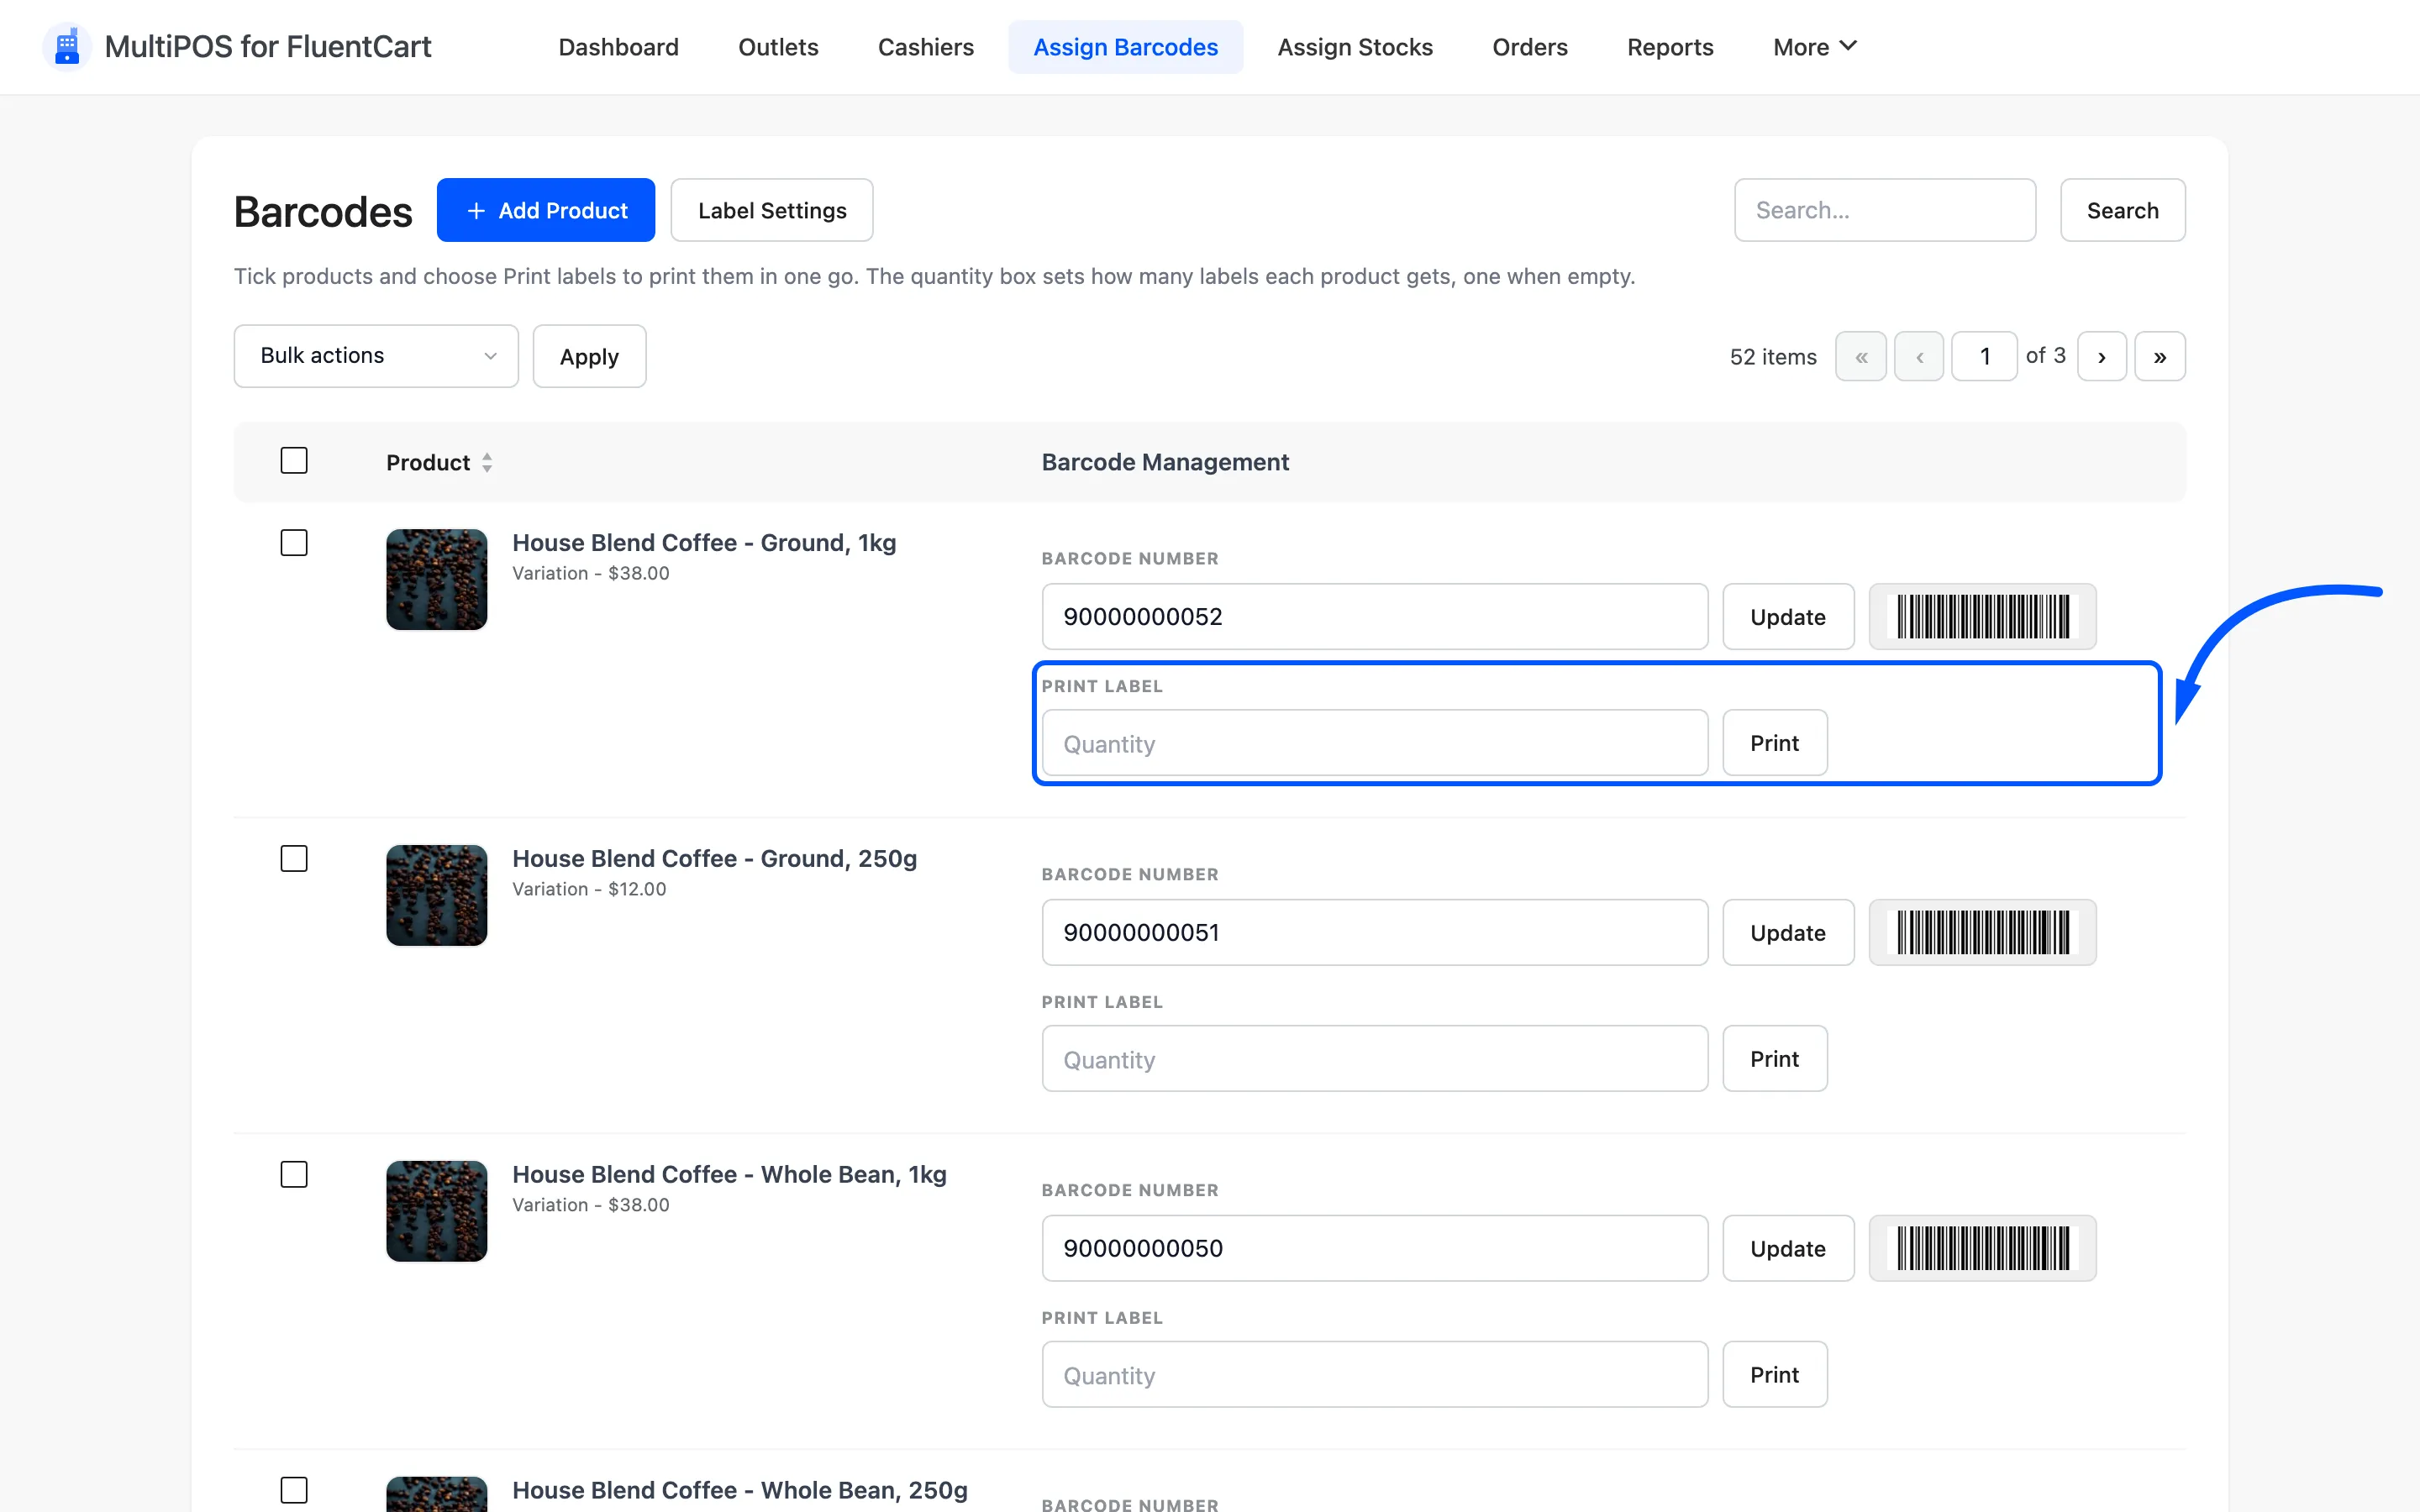View barcode image for 90000000051
This screenshot has width=2420, height=1512.
[x=1982, y=932]
